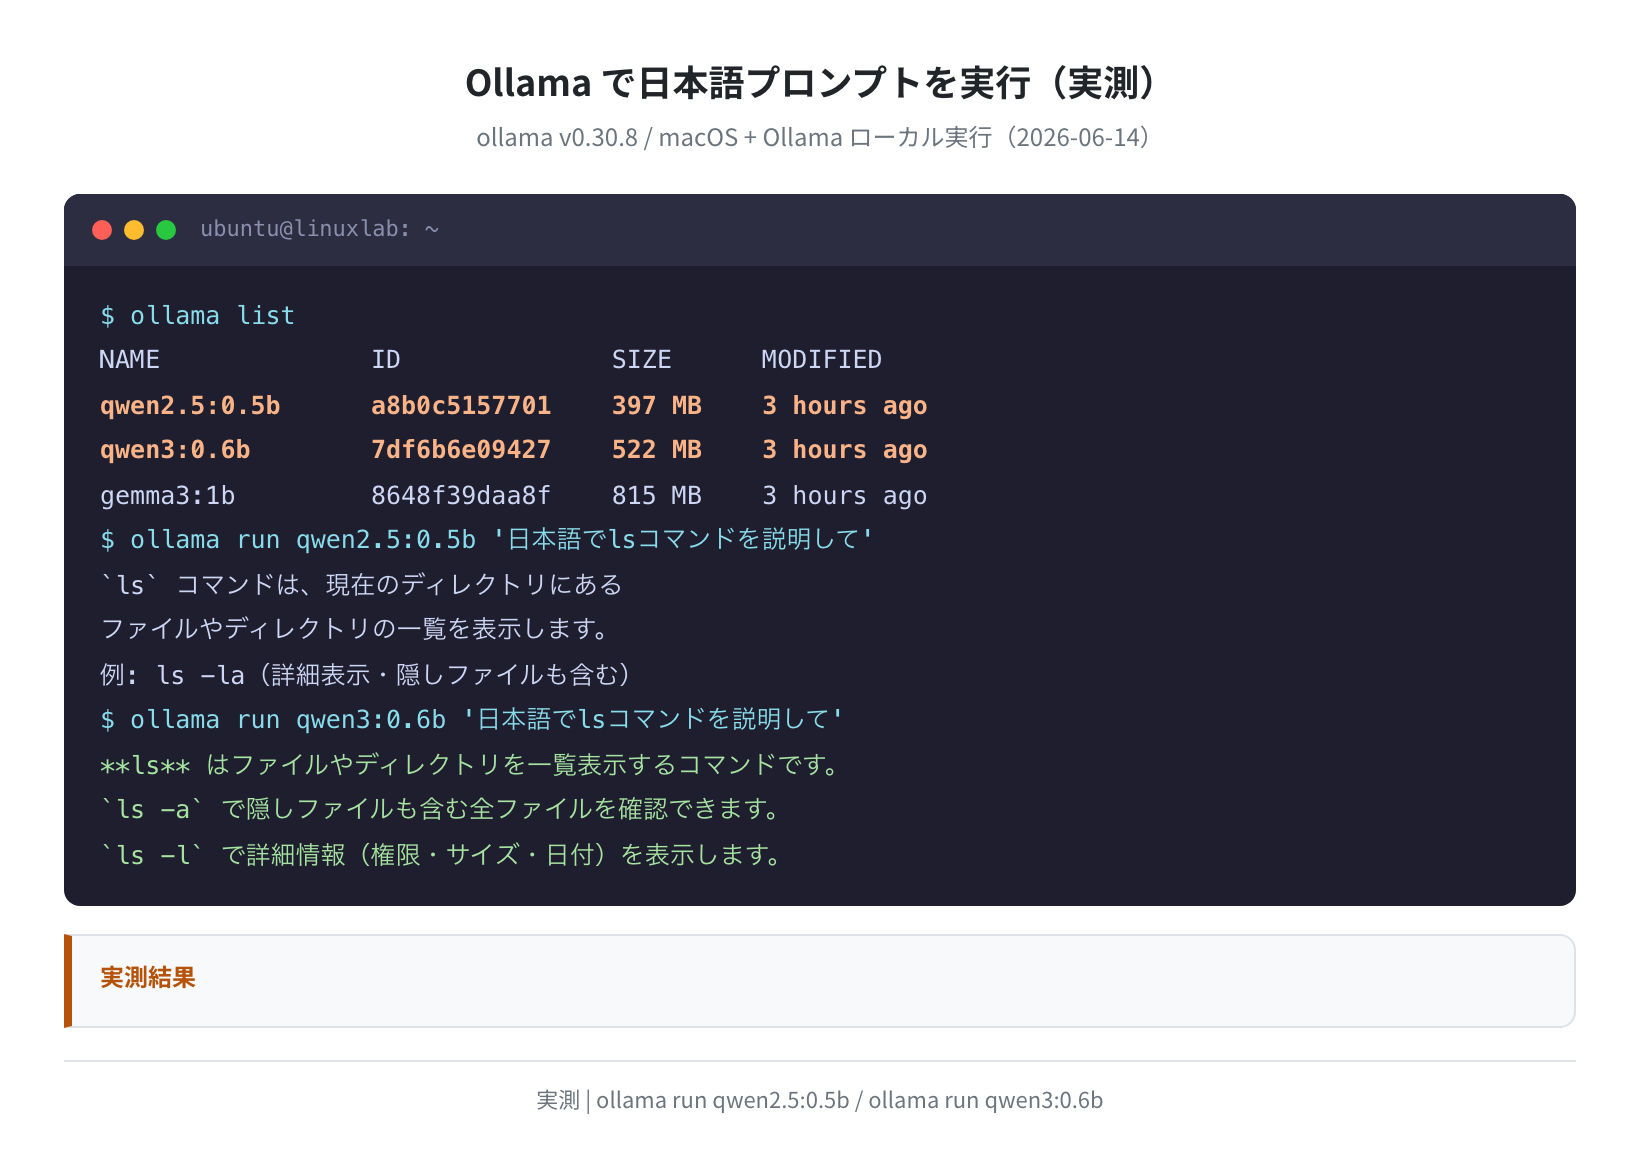The image size is (1640, 1154).
Task: Click the size value '522 MB'
Action: click(657, 450)
